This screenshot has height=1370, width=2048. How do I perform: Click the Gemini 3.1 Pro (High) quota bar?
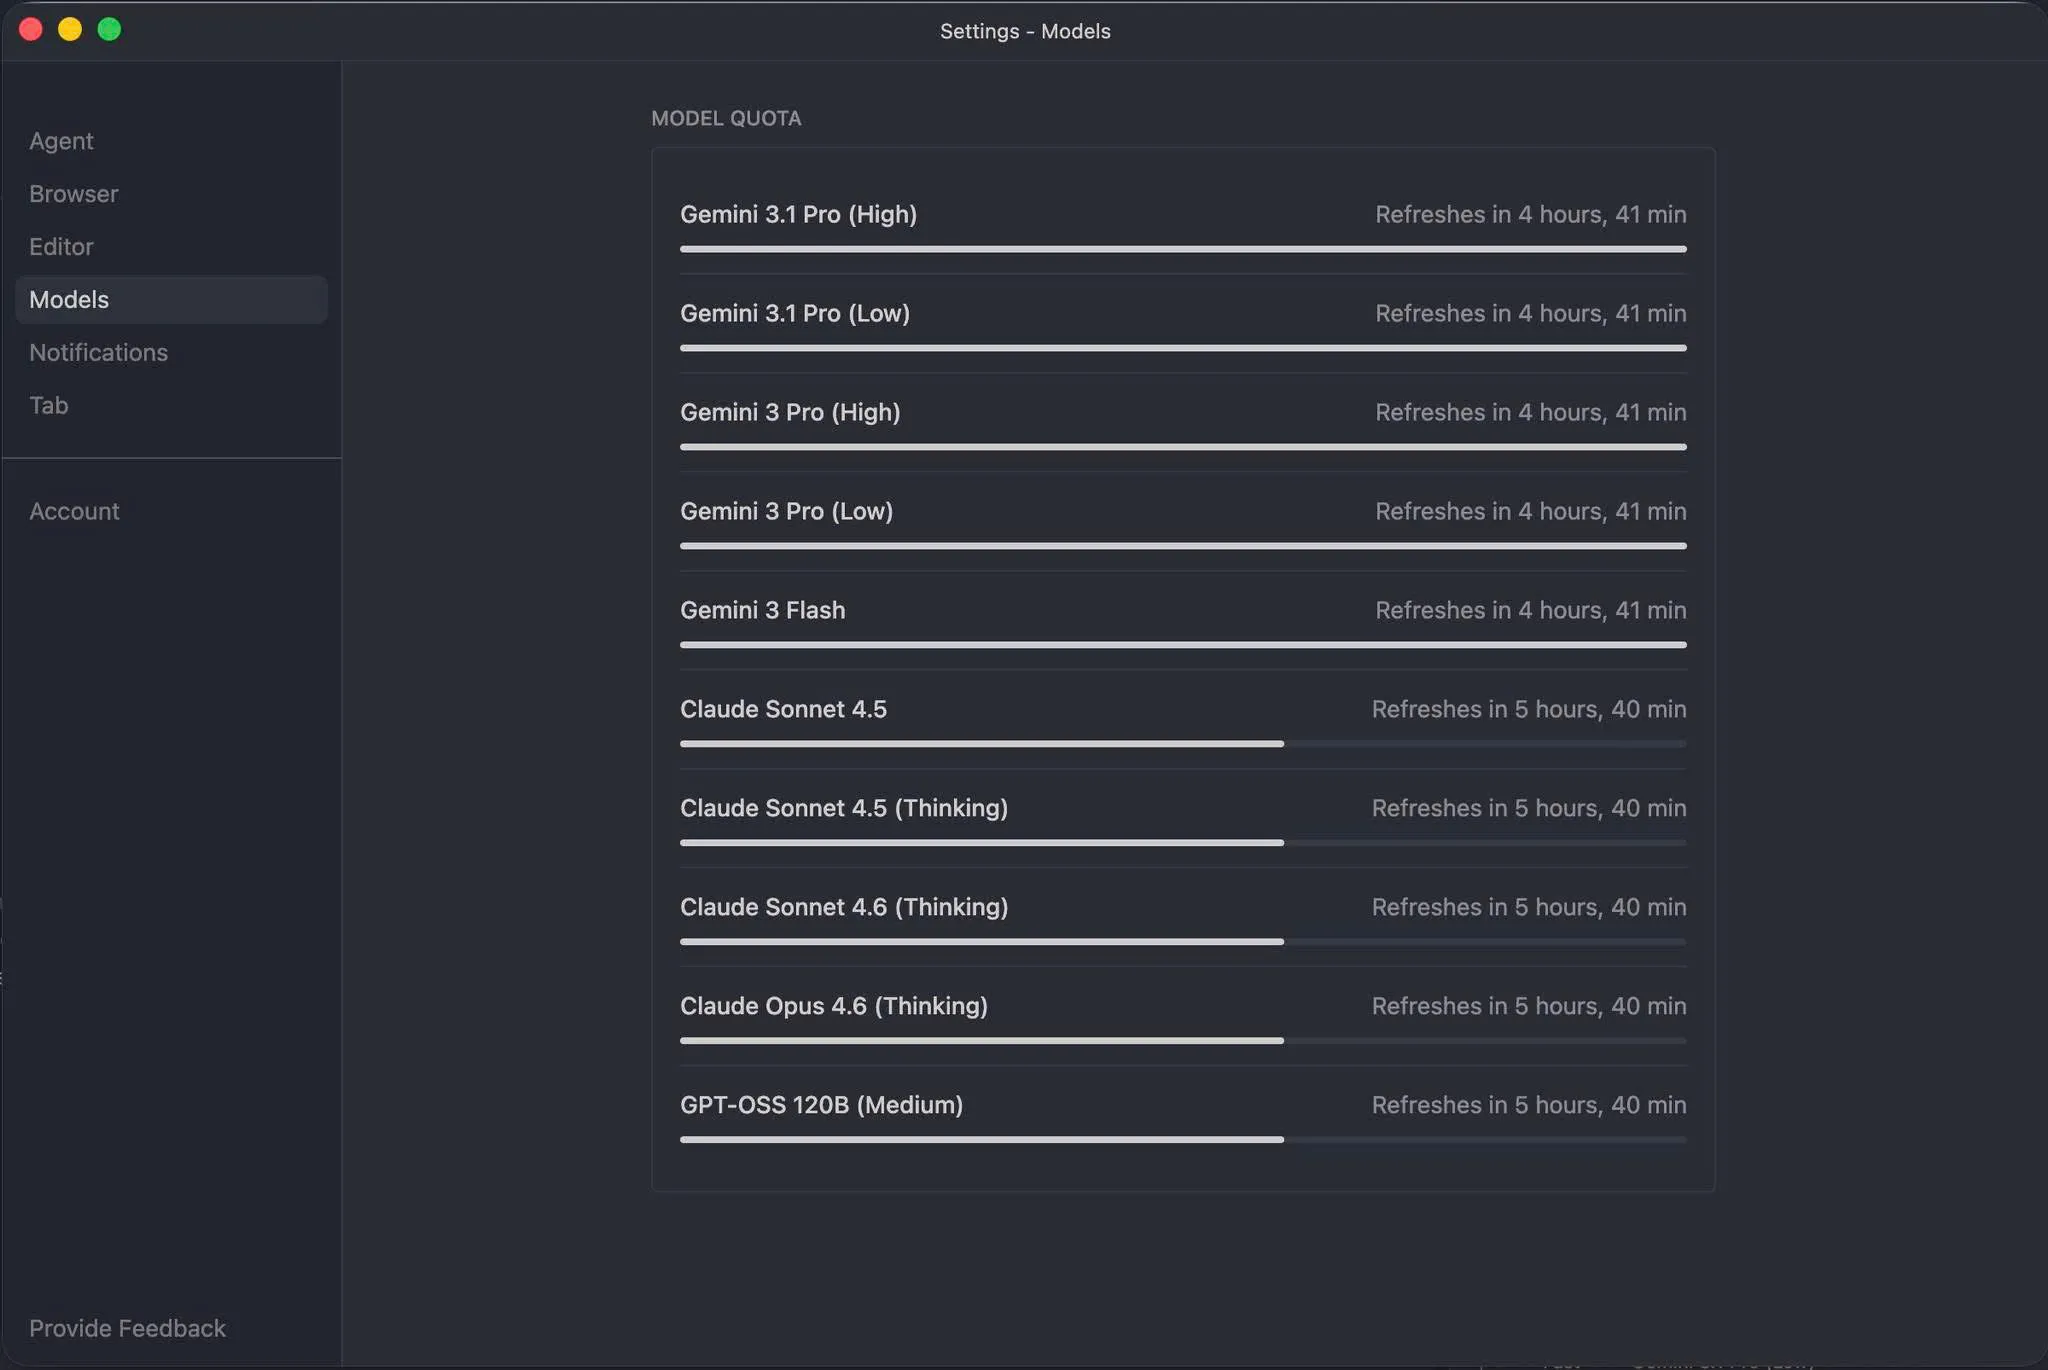pyautogui.click(x=1182, y=249)
